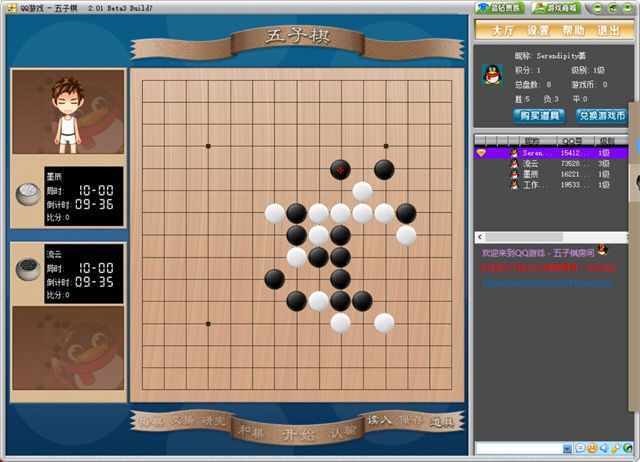Expand the chat input dropdown arrow
This screenshot has height=462, width=640.
click(x=567, y=449)
